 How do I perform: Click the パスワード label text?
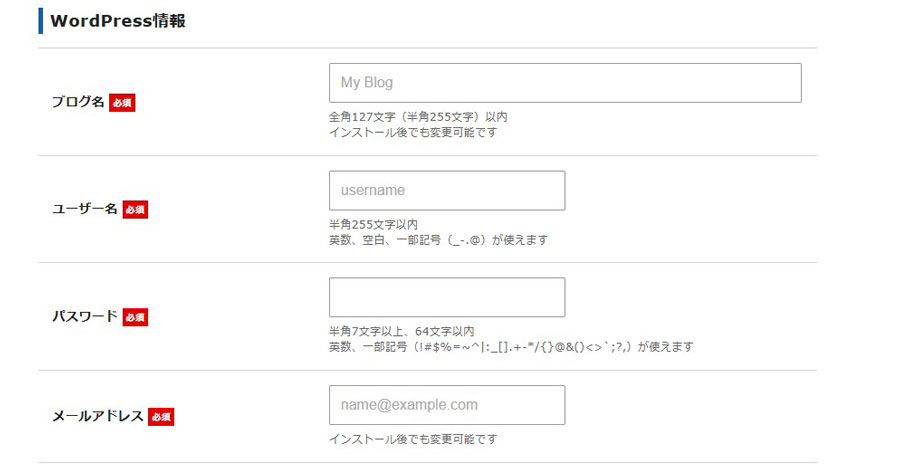pos(85,317)
